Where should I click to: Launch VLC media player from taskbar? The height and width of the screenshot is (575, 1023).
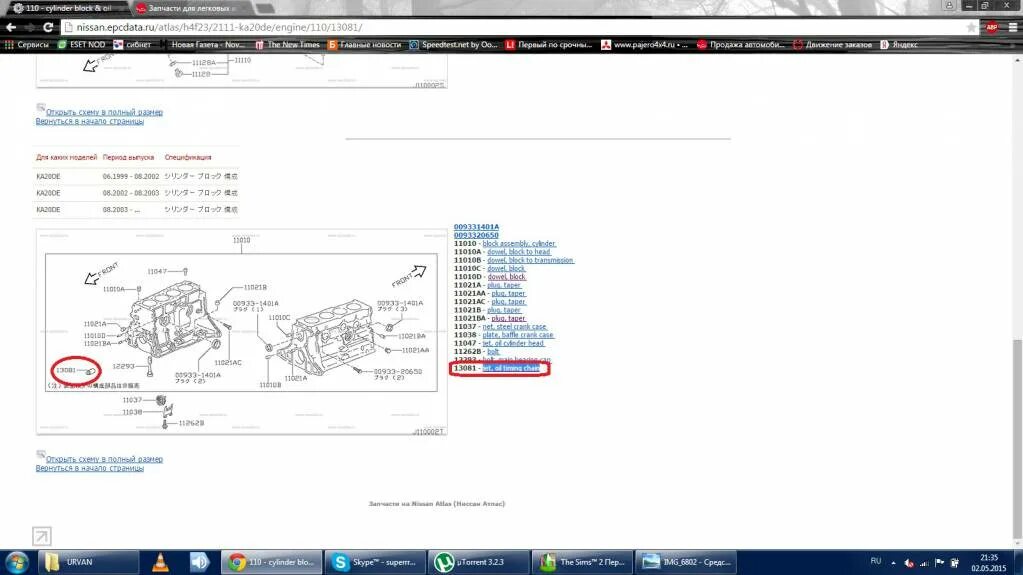160,562
